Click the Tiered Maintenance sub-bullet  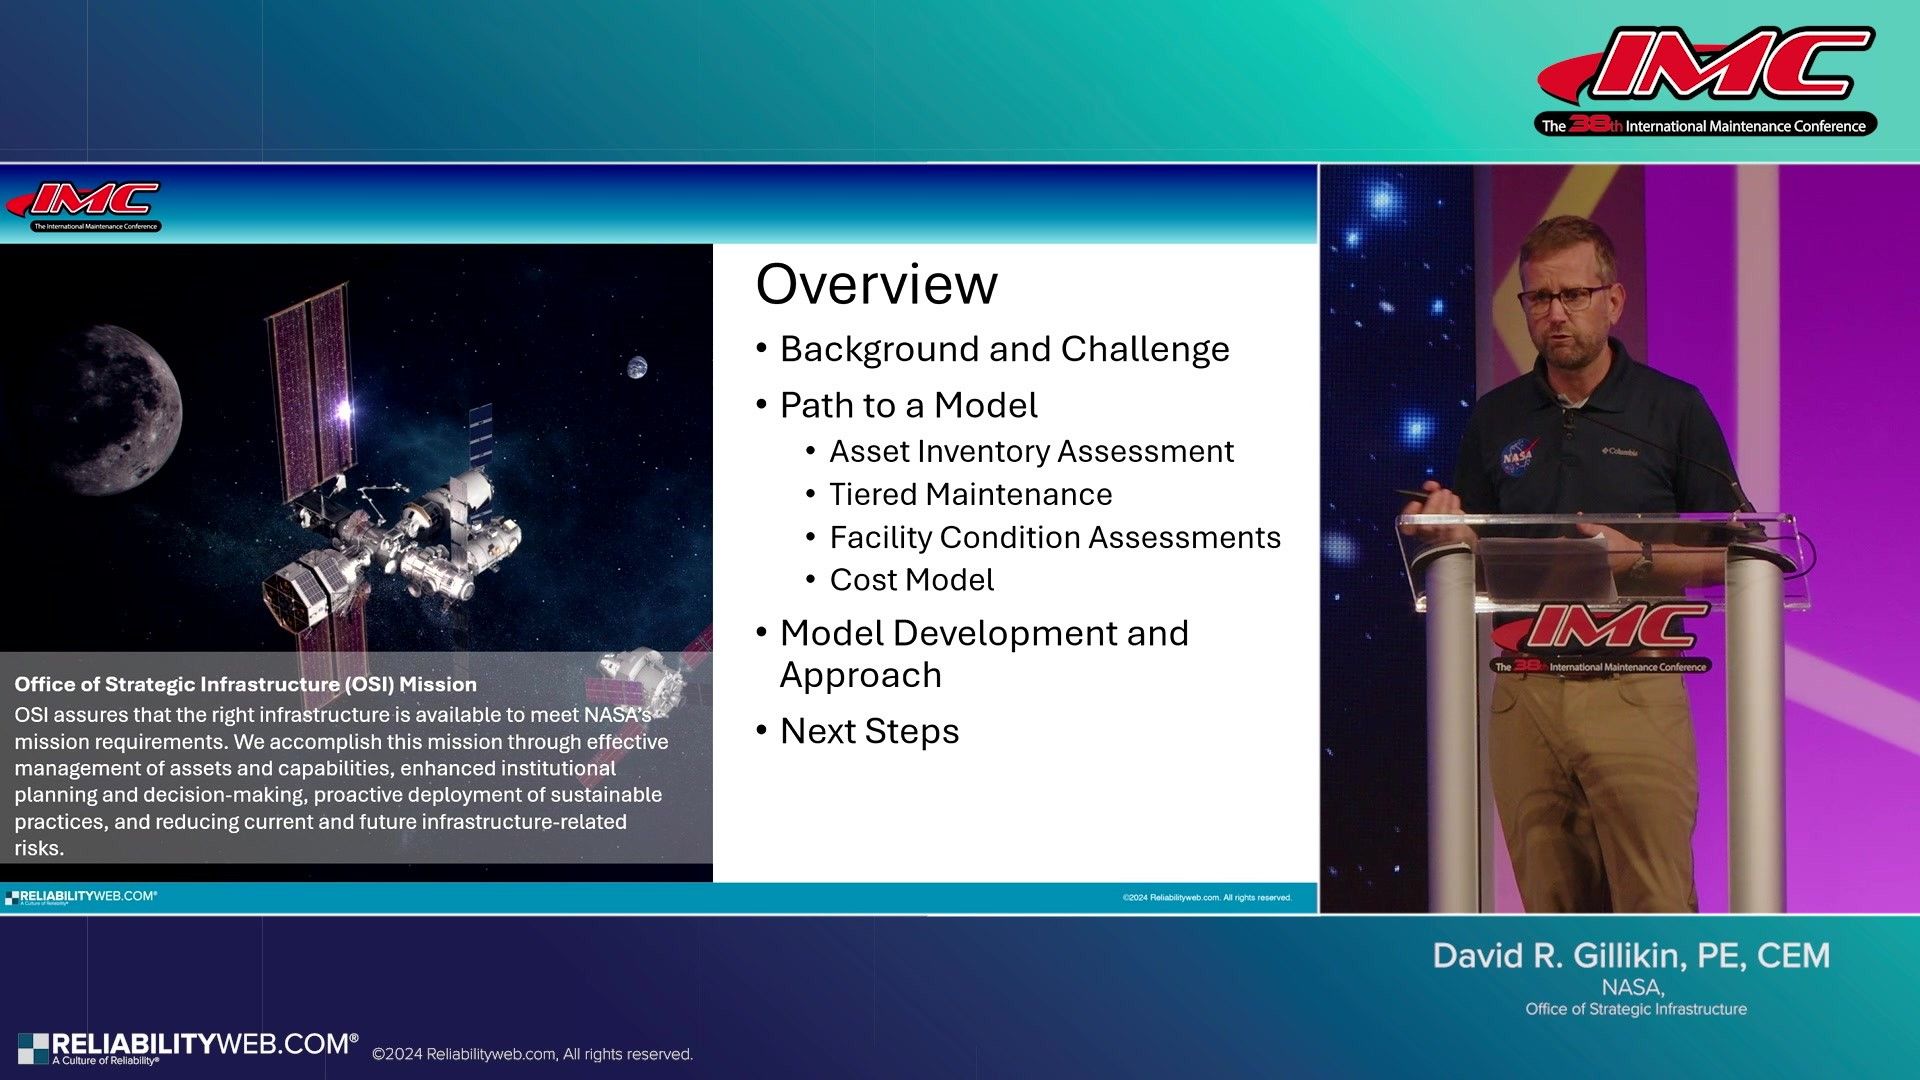(970, 494)
